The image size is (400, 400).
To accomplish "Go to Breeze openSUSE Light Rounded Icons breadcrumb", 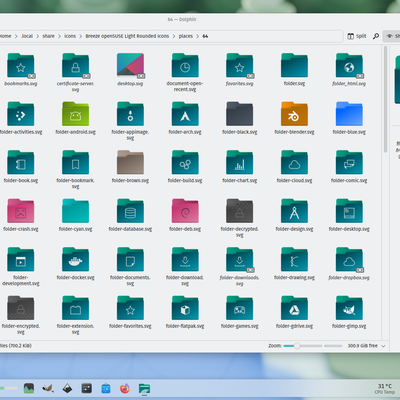I will click(127, 36).
